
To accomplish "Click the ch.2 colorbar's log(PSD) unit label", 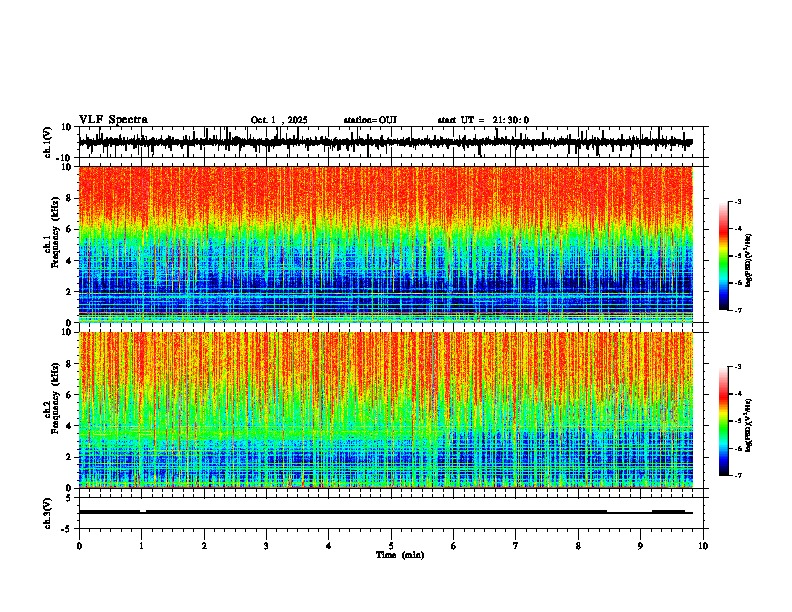I will pyautogui.click(x=748, y=426).
